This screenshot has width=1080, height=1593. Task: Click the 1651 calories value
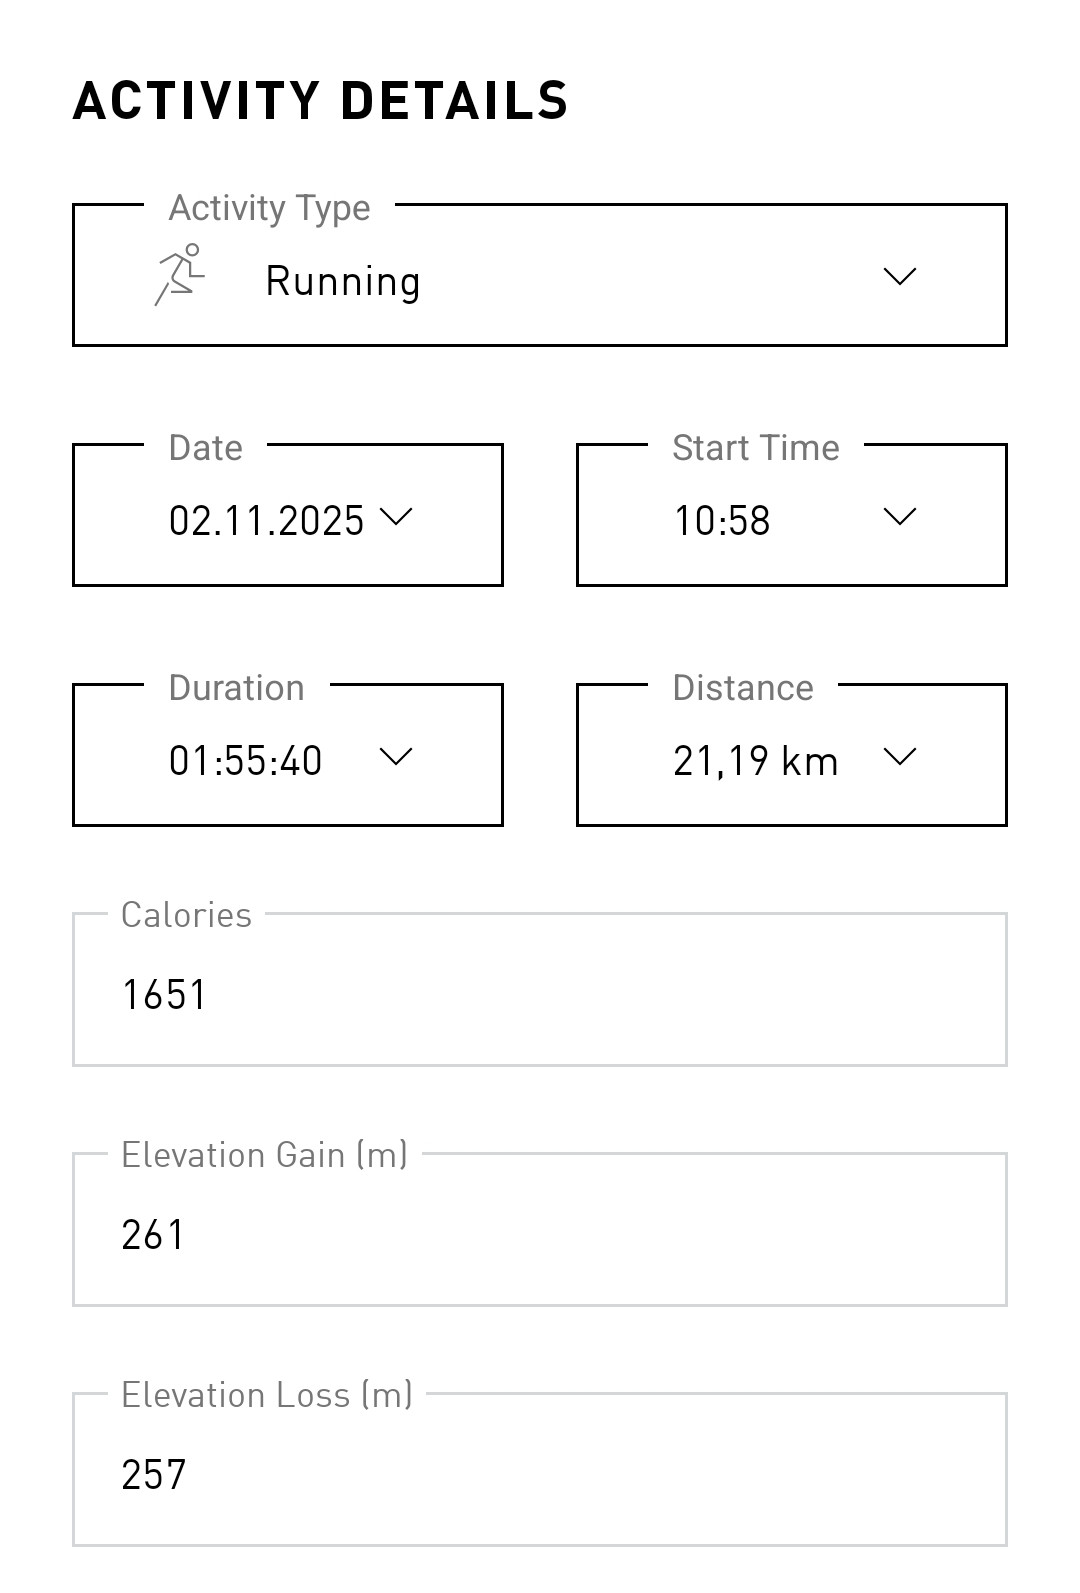pyautogui.click(x=164, y=995)
